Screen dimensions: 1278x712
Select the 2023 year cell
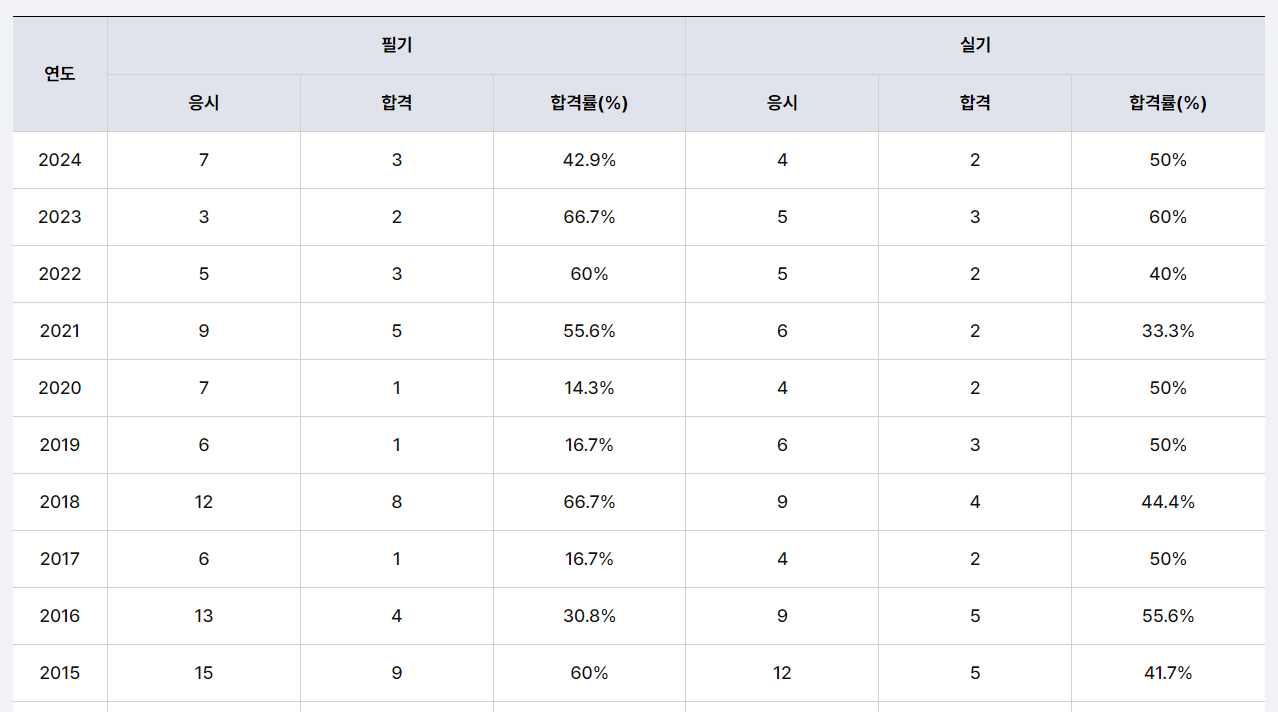point(60,217)
